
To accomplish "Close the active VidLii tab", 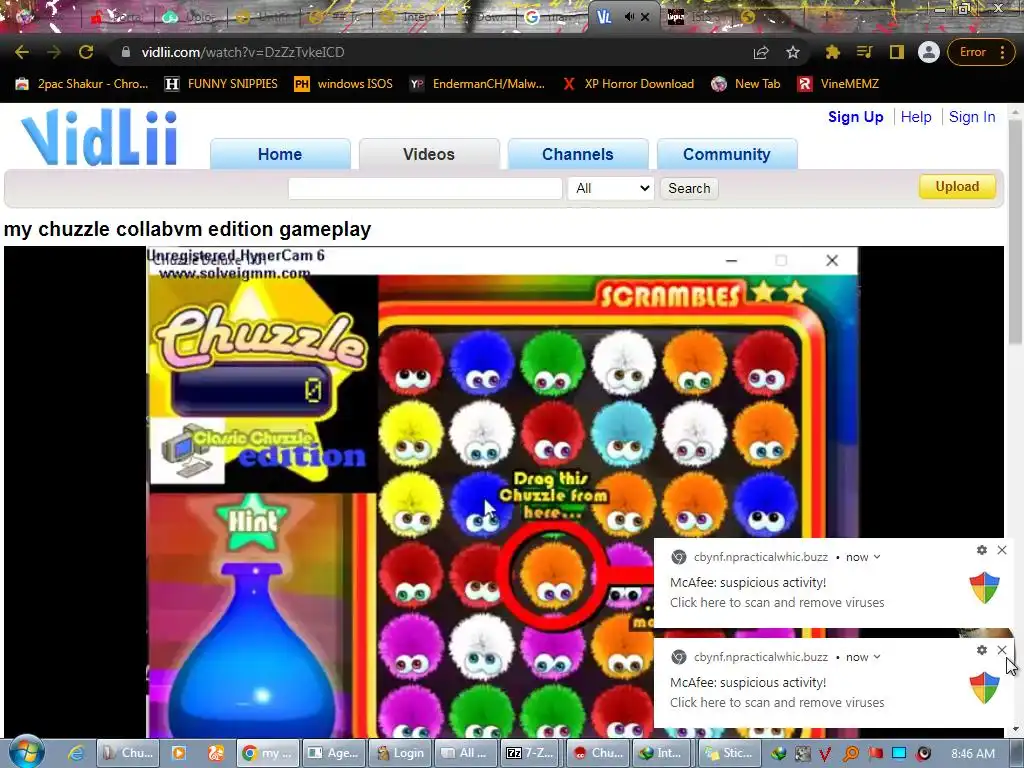I will point(645,17).
